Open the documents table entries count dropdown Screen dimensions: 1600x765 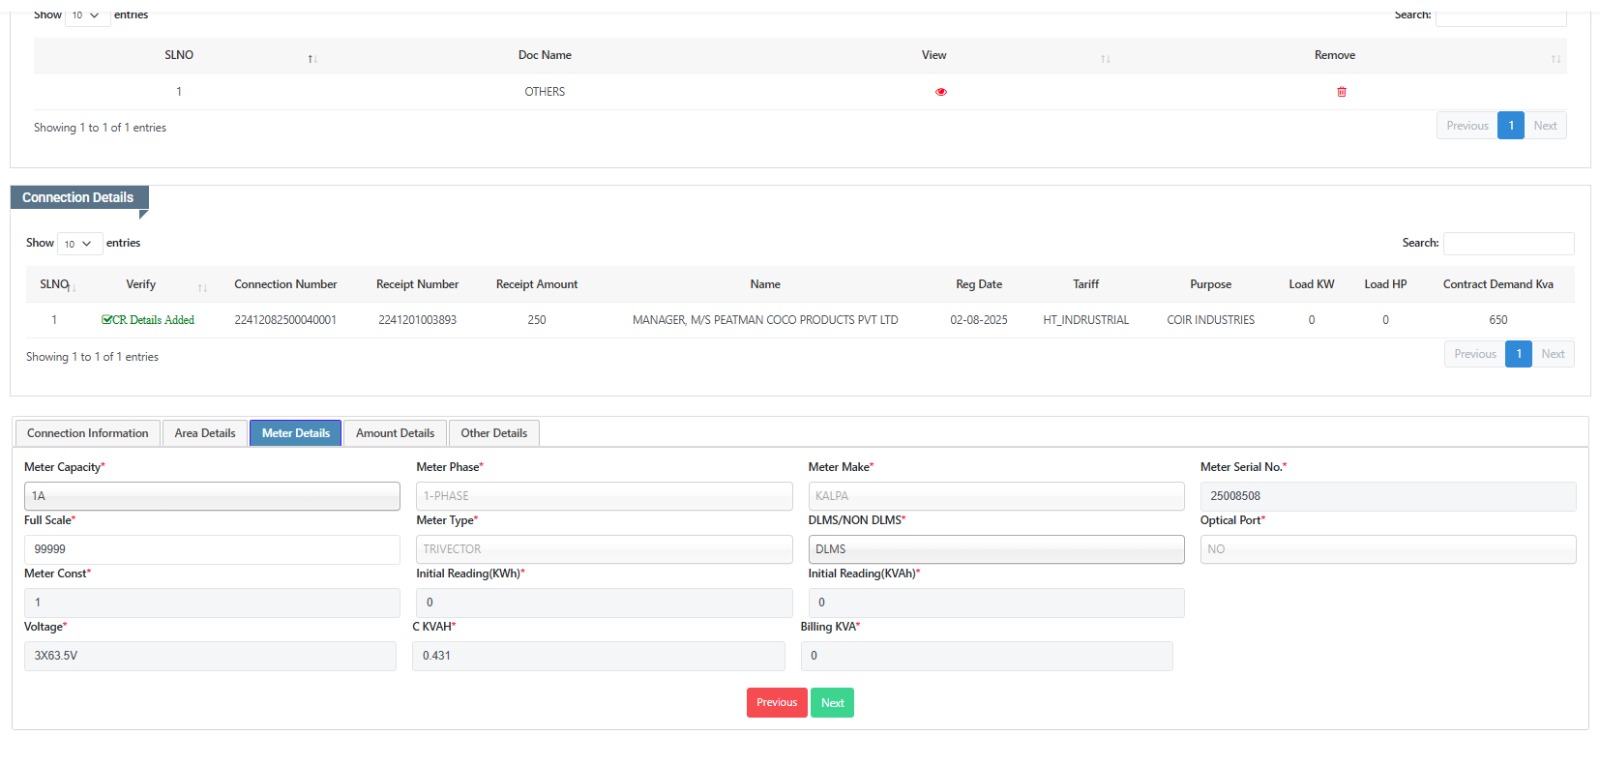[86, 15]
